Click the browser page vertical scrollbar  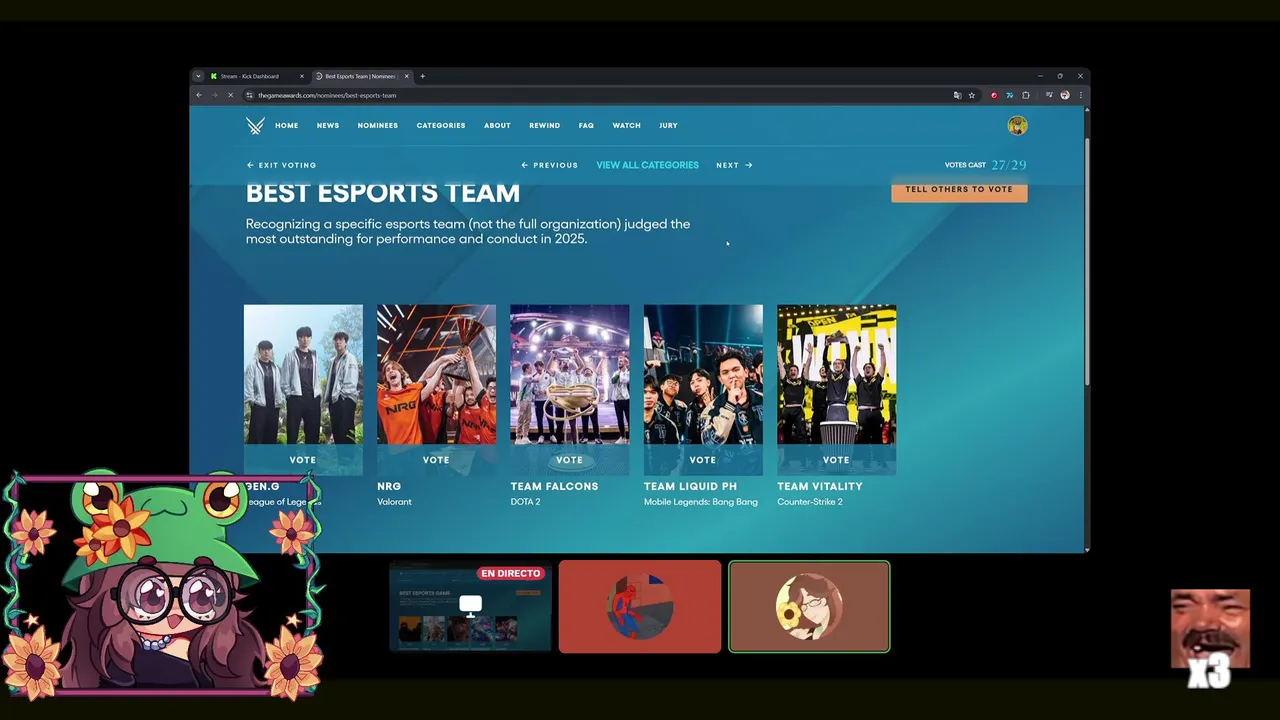point(1086,260)
